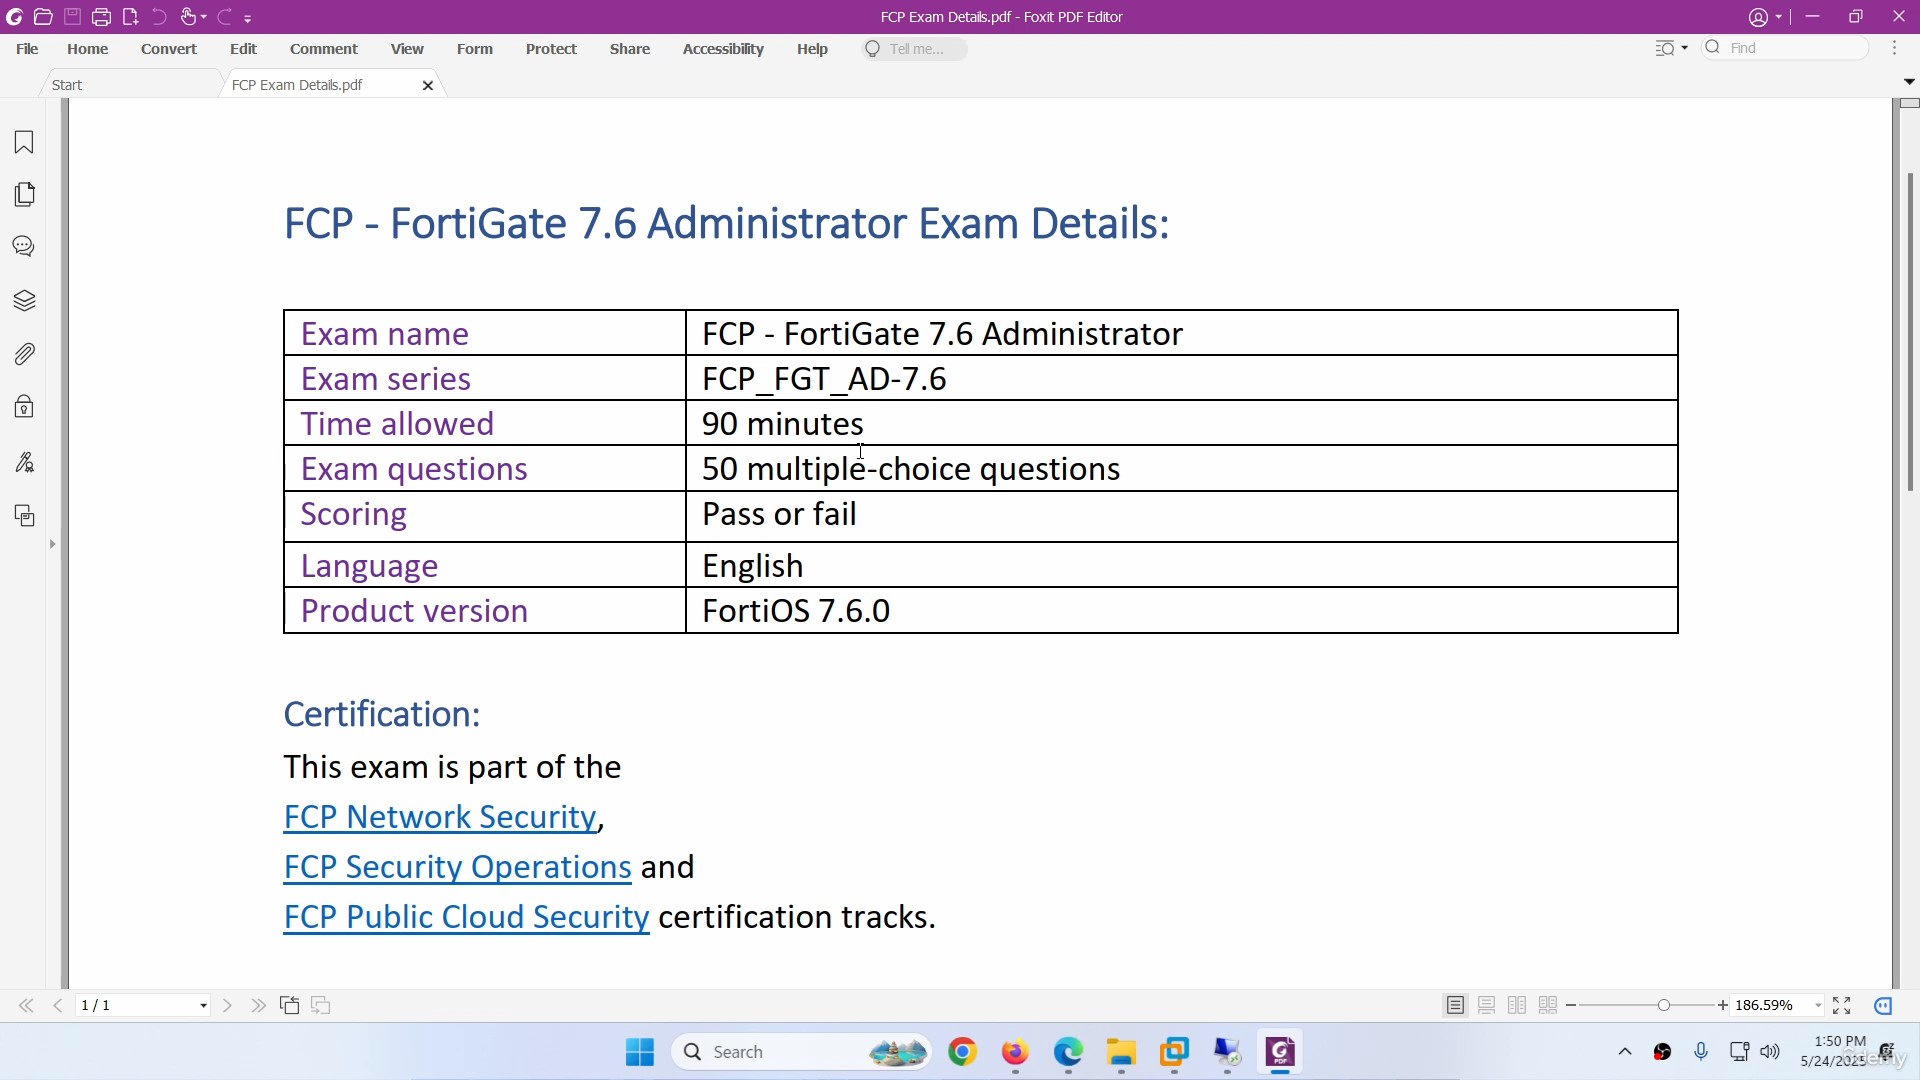Open the zoom percentage dropdown
Image resolution: width=1920 pixels, height=1080 pixels.
pyautogui.click(x=1818, y=1006)
